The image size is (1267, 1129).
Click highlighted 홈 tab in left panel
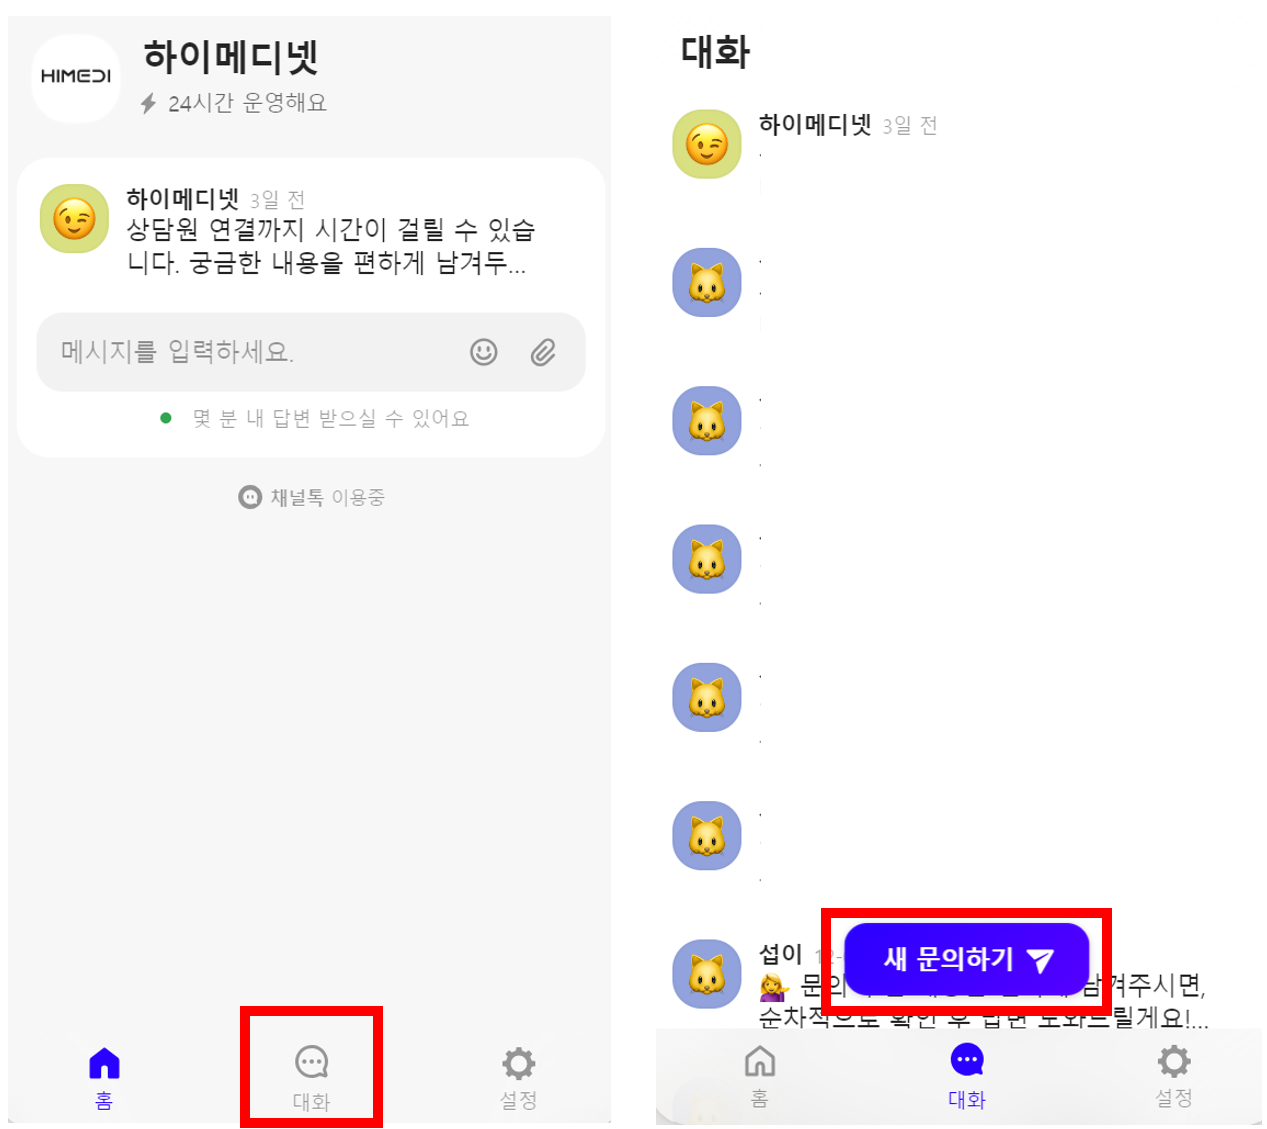click(104, 1078)
